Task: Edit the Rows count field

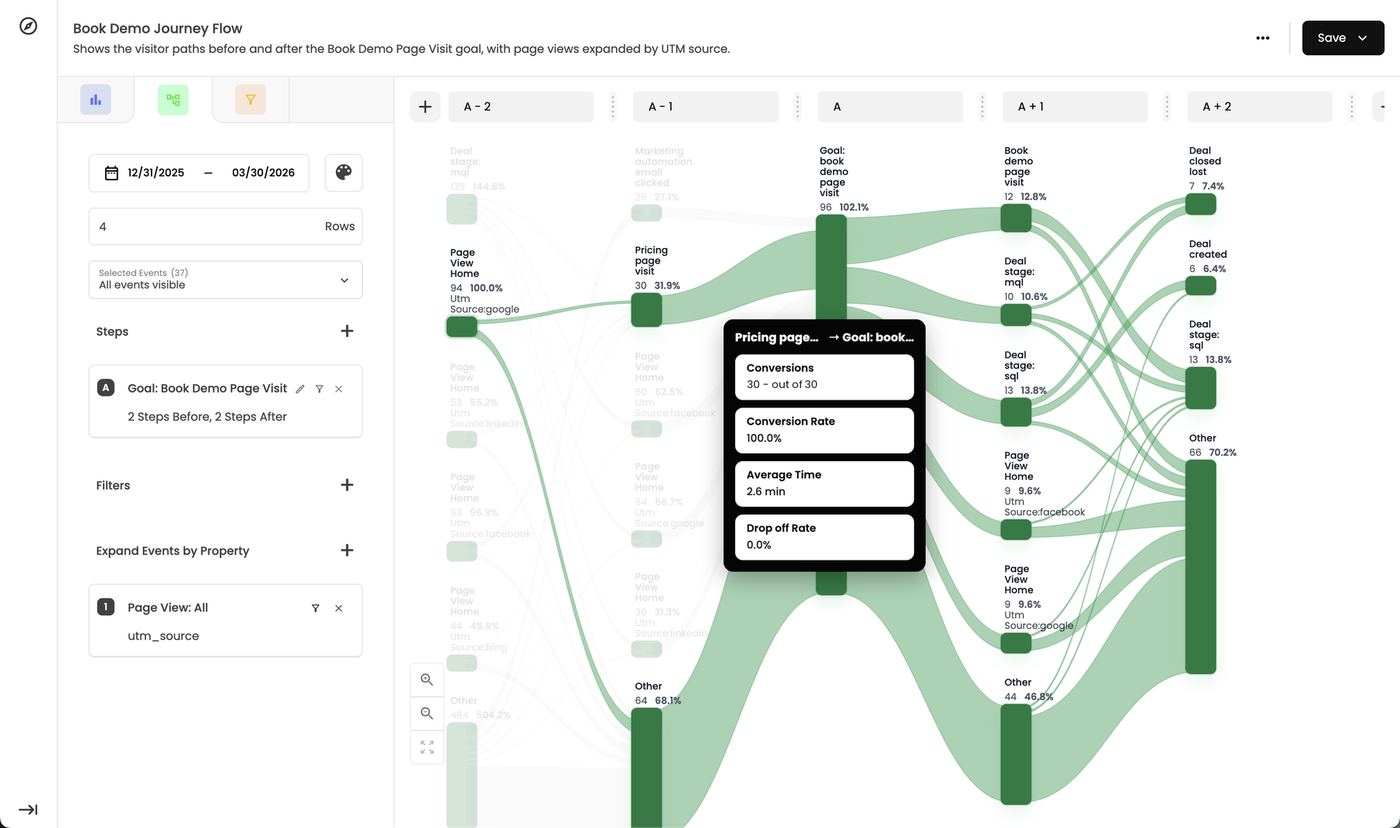Action: pos(226,227)
